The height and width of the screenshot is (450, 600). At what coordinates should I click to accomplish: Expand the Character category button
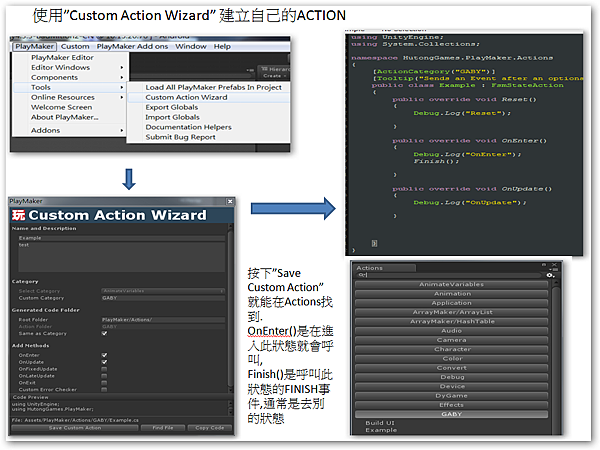452,349
